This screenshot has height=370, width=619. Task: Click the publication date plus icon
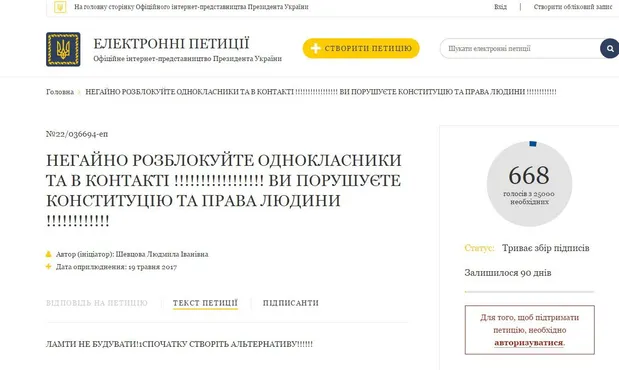point(49,267)
